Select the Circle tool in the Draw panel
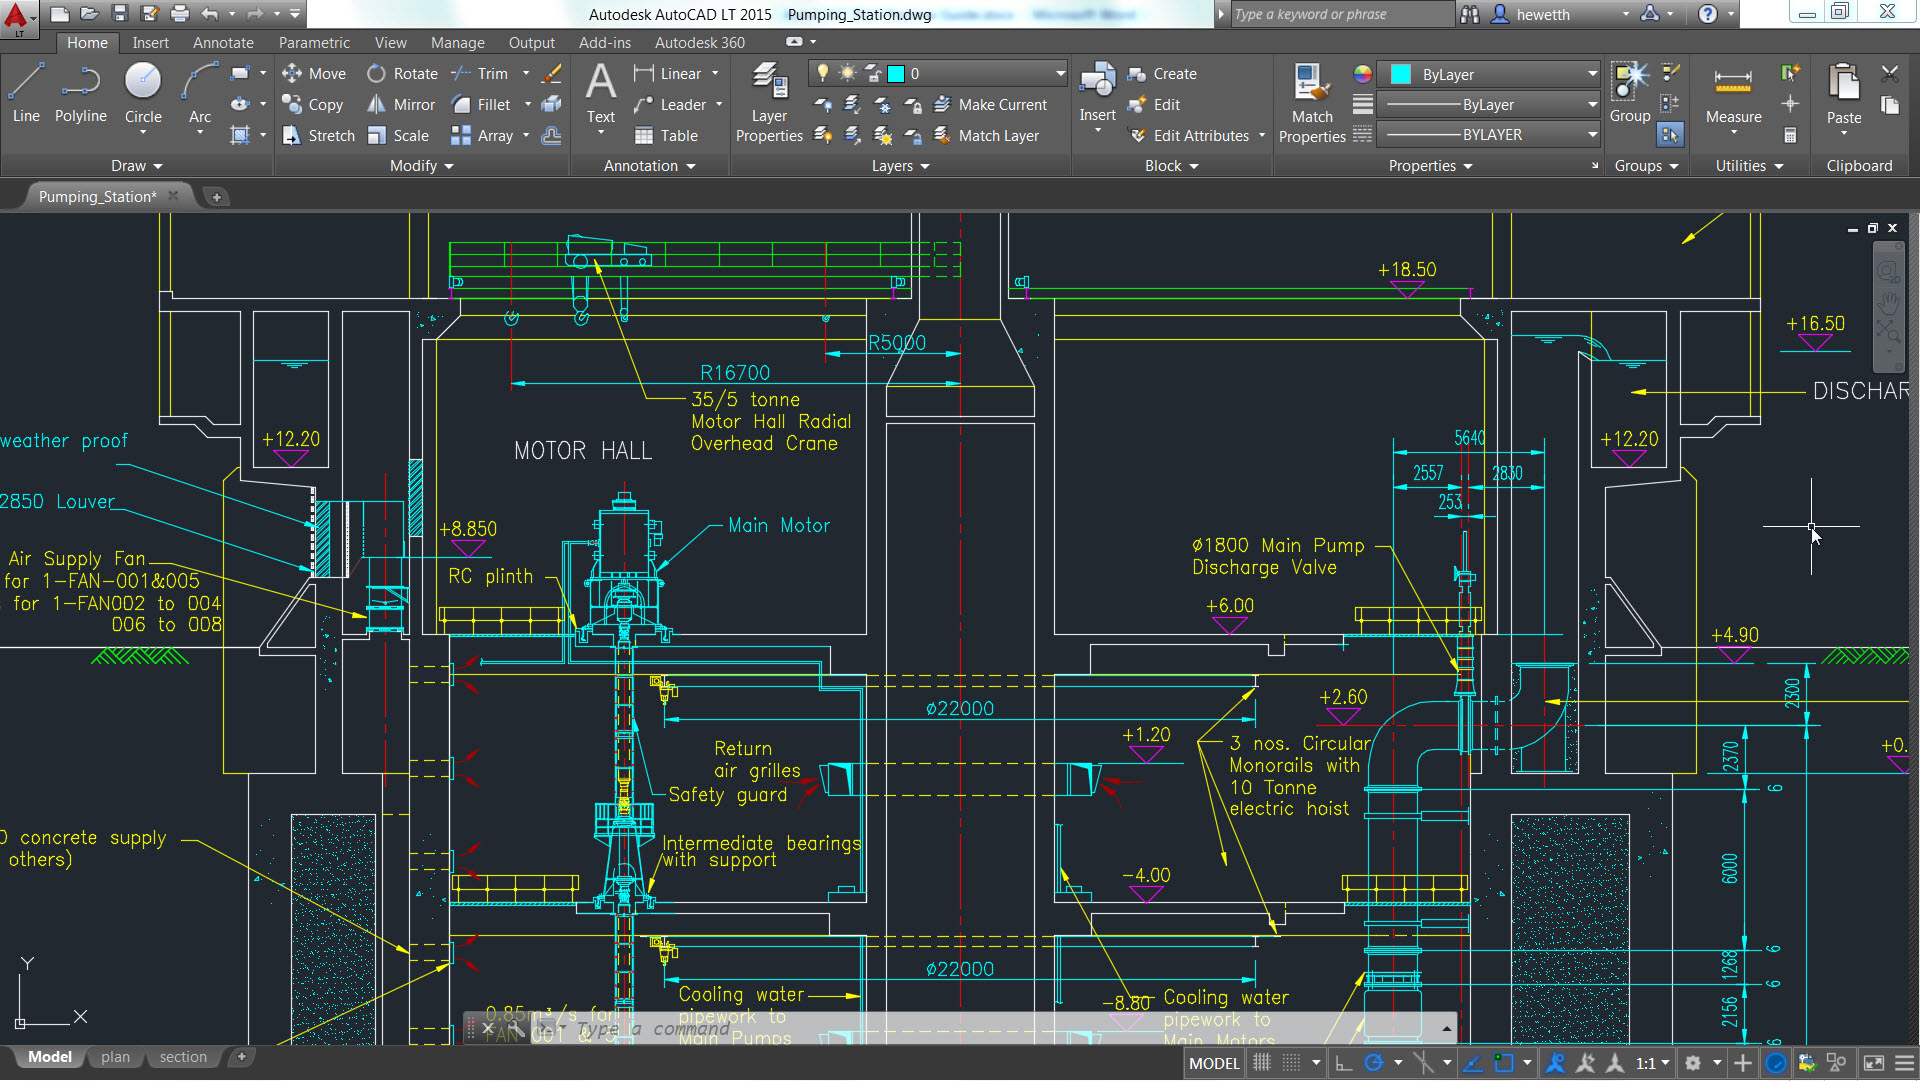 point(143,95)
